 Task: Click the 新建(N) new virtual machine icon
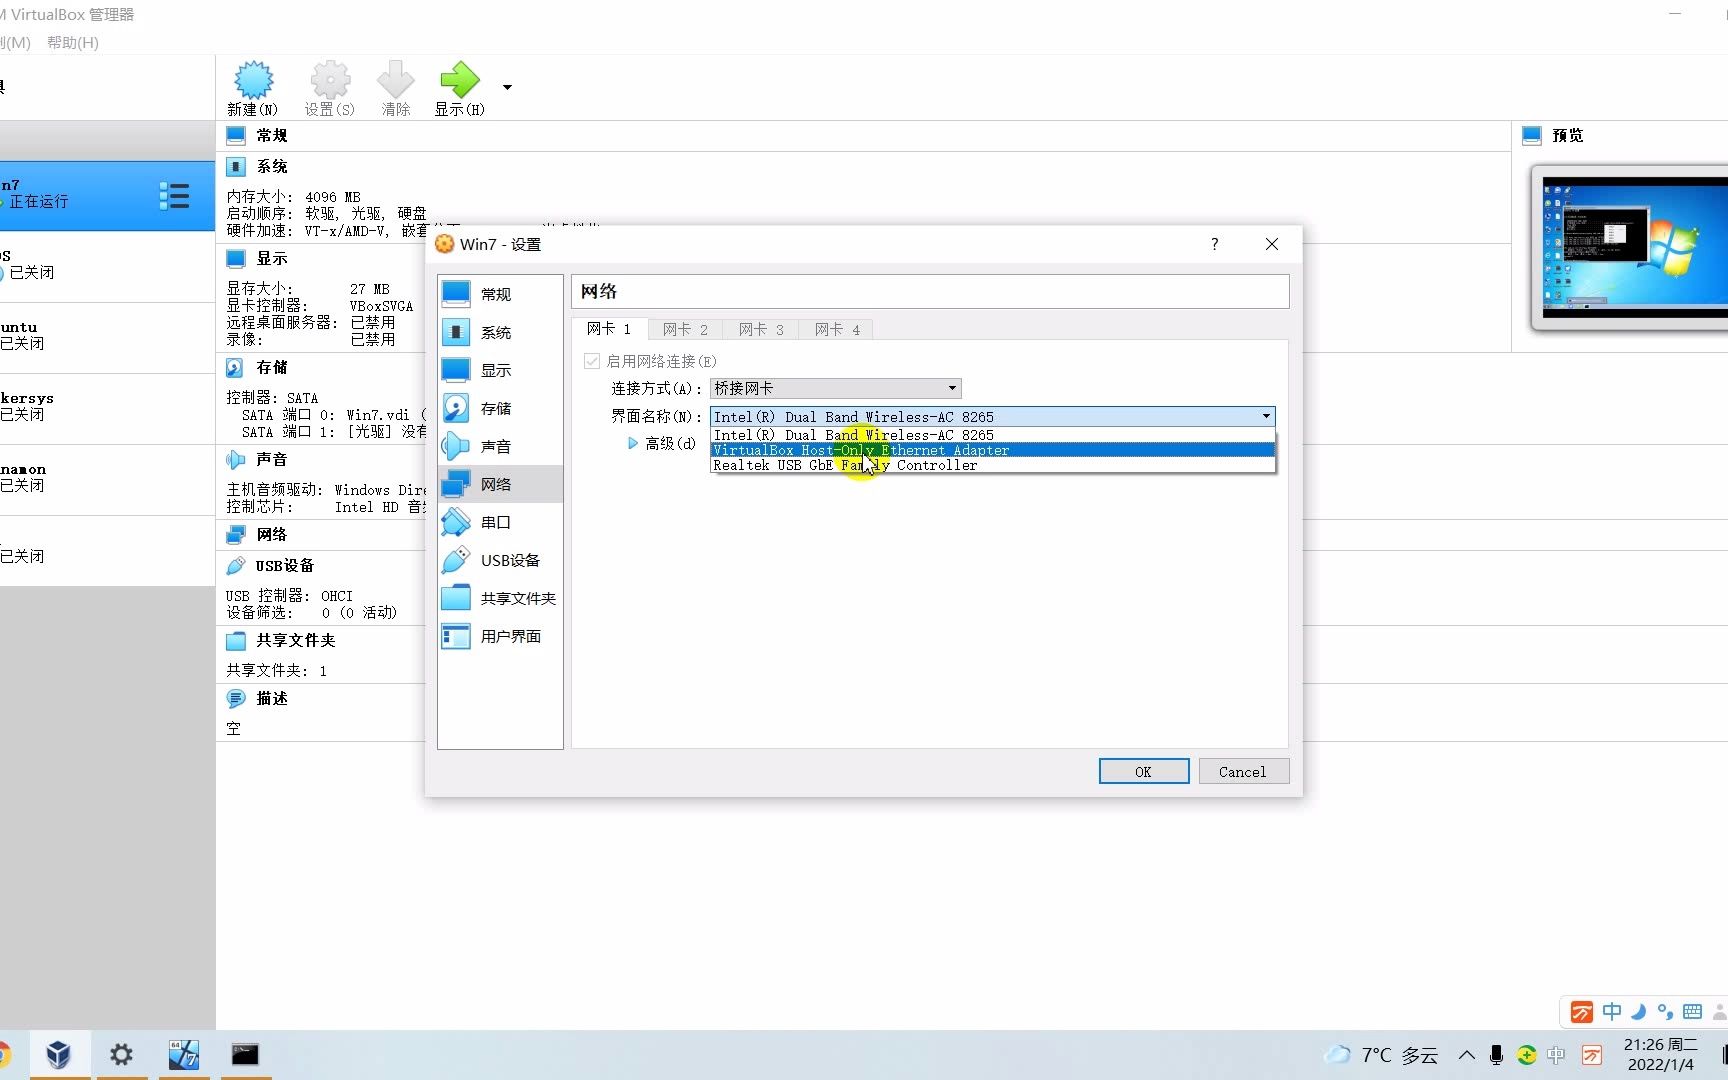point(252,88)
